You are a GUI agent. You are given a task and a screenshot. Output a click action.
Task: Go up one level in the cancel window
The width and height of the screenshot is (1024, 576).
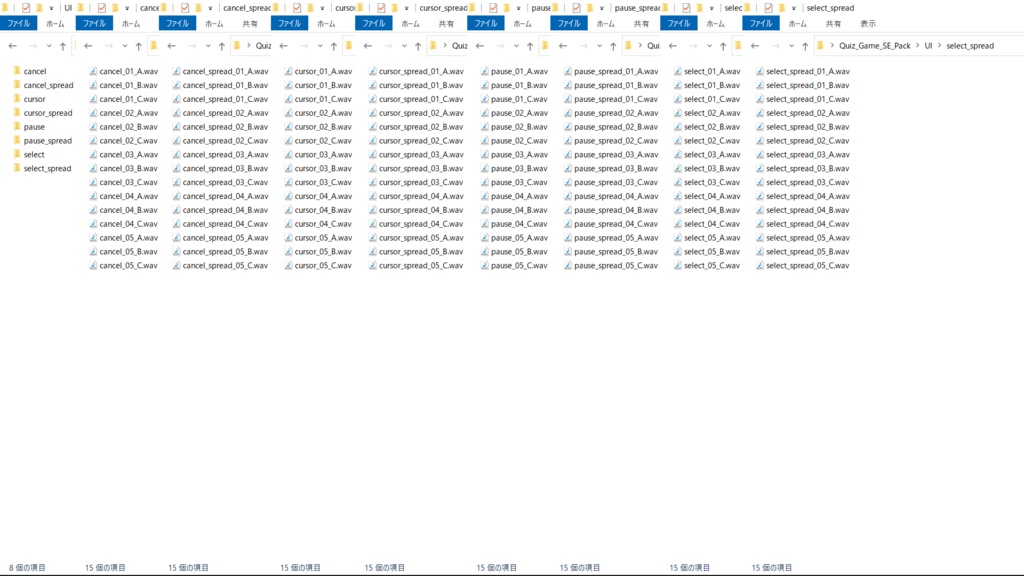(x=138, y=46)
